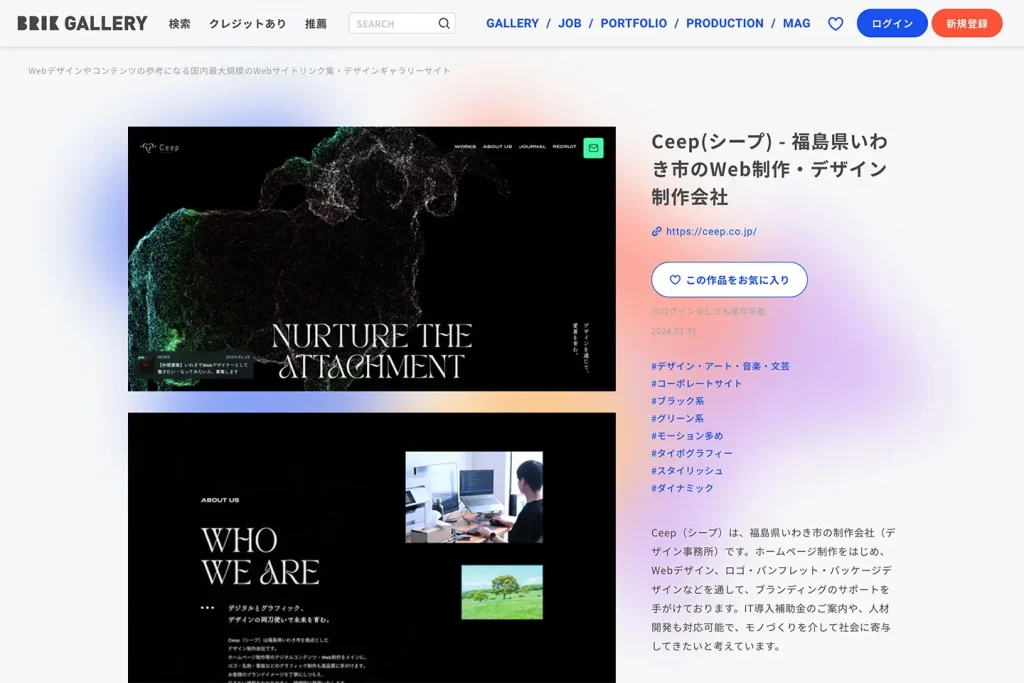Open the 推薦 menu item
Image resolution: width=1024 pixels, height=683 pixels.
pos(315,24)
